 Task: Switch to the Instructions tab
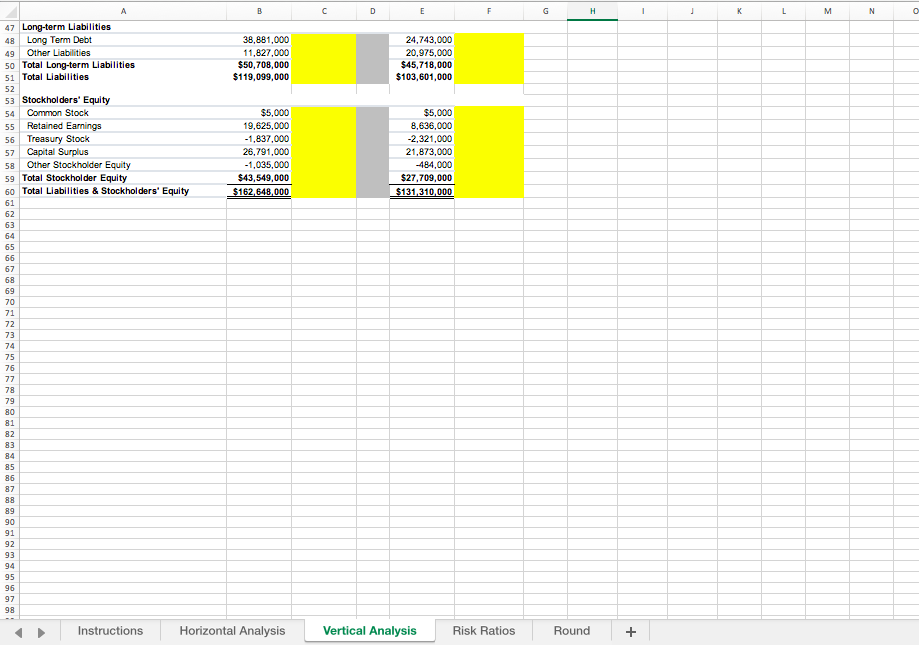click(x=110, y=630)
